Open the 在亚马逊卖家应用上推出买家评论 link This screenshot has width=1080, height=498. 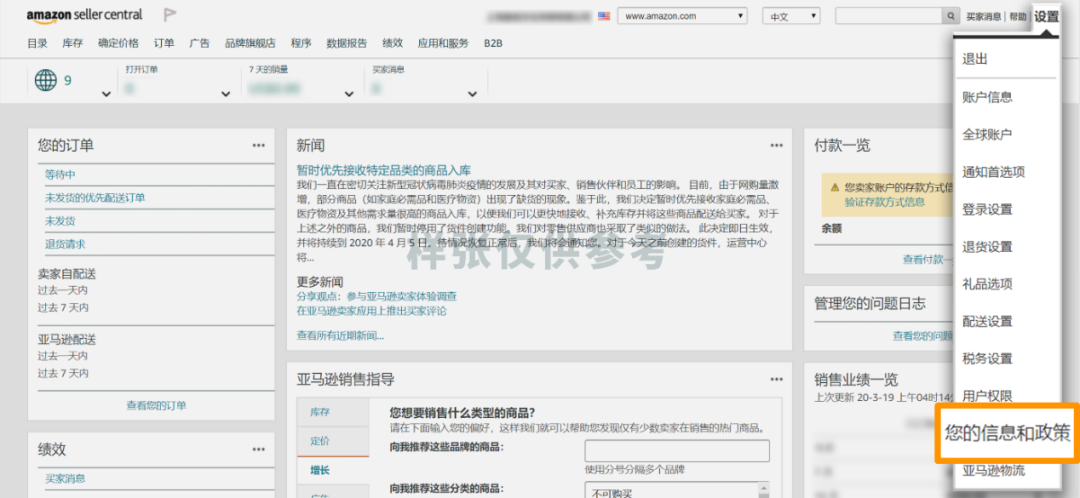click(372, 311)
